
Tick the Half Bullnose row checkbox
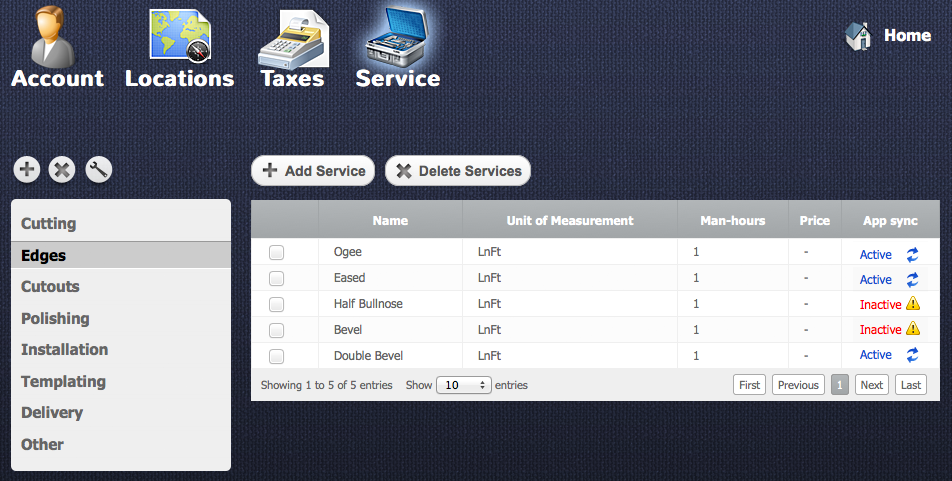276,304
